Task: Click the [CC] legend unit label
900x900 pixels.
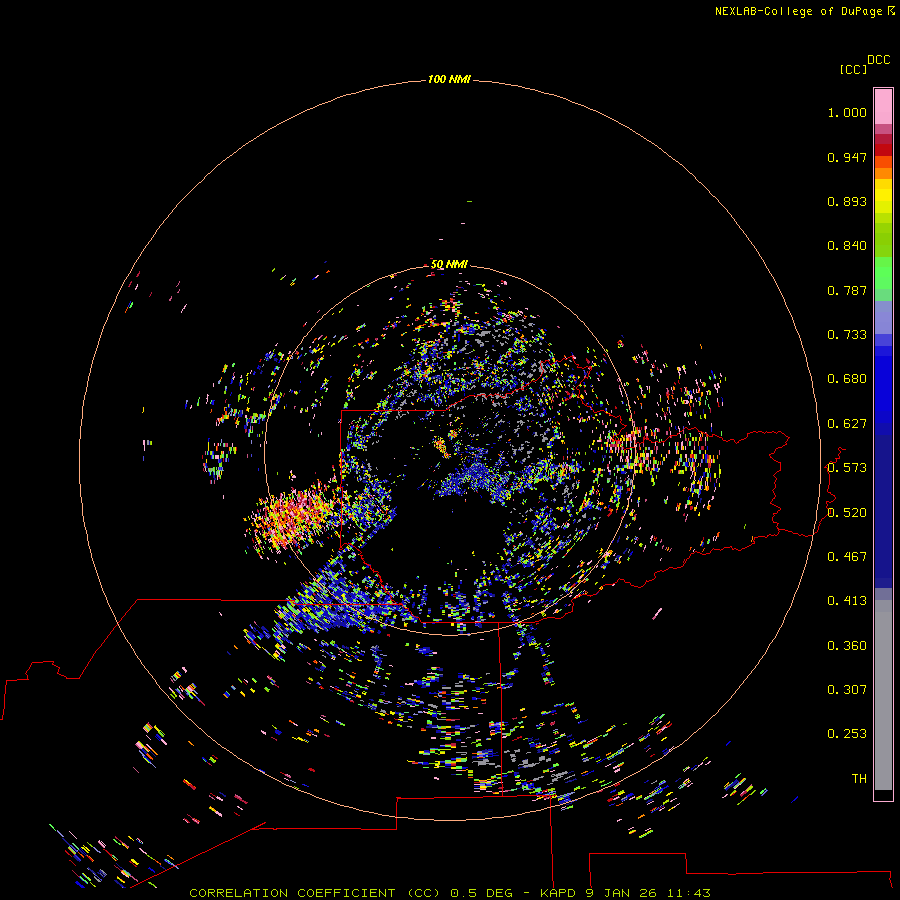Action: (853, 69)
